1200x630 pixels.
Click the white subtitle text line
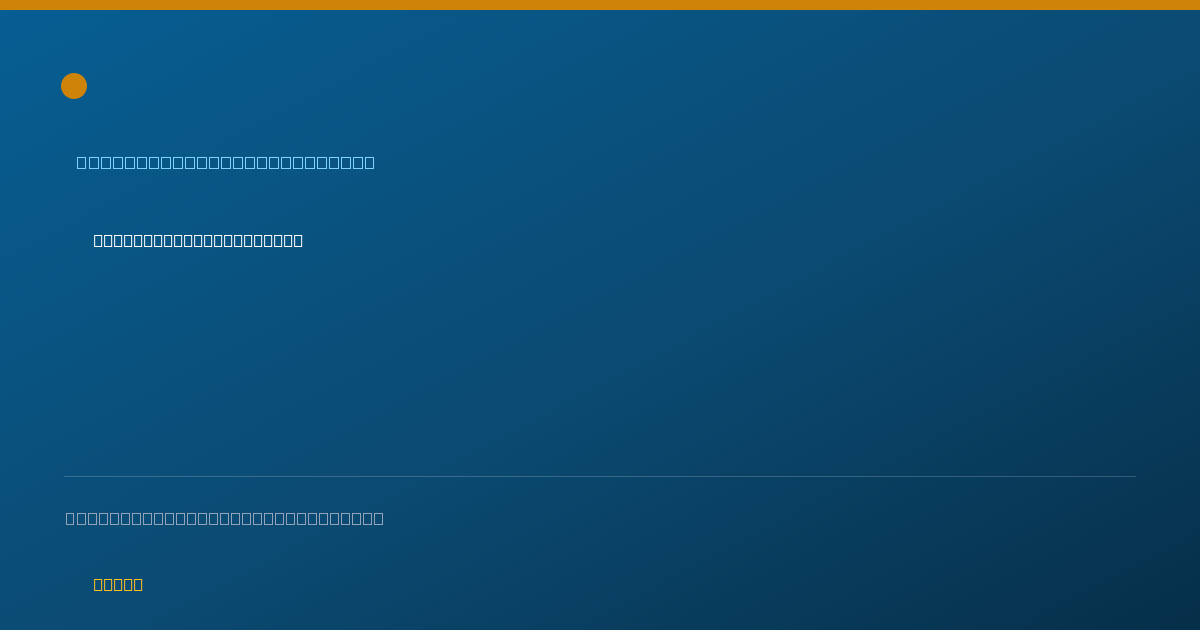[x=198, y=240]
